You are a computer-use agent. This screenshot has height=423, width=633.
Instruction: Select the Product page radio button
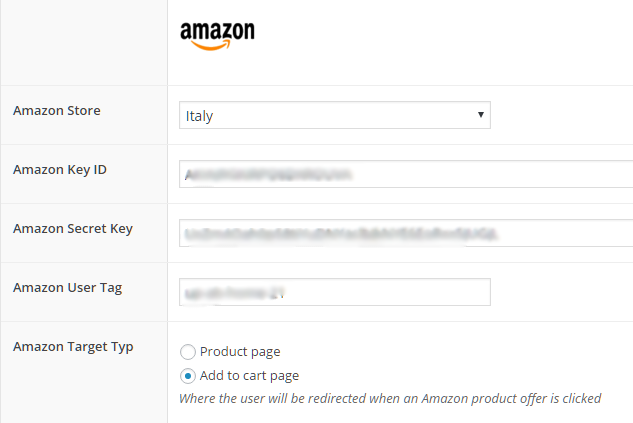188,352
